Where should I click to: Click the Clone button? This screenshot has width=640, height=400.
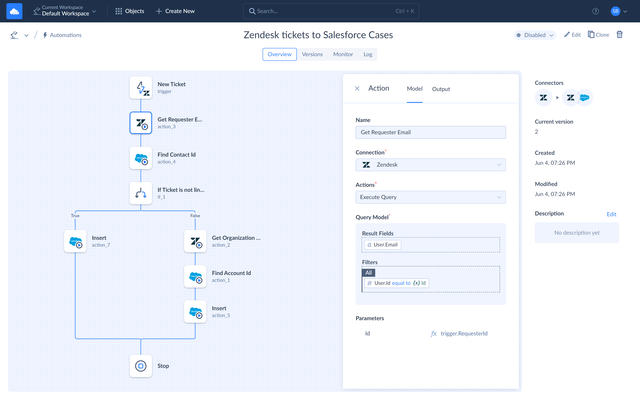(x=599, y=34)
